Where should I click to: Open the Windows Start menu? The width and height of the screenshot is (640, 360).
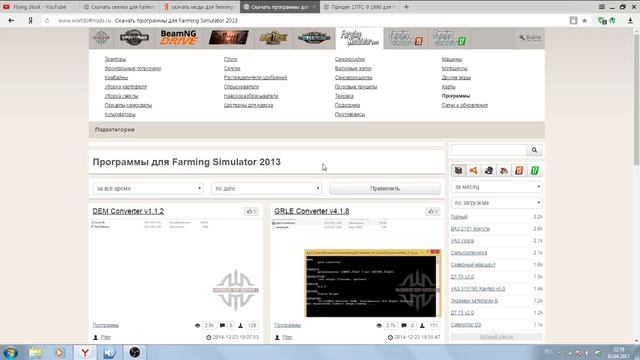coord(10,352)
